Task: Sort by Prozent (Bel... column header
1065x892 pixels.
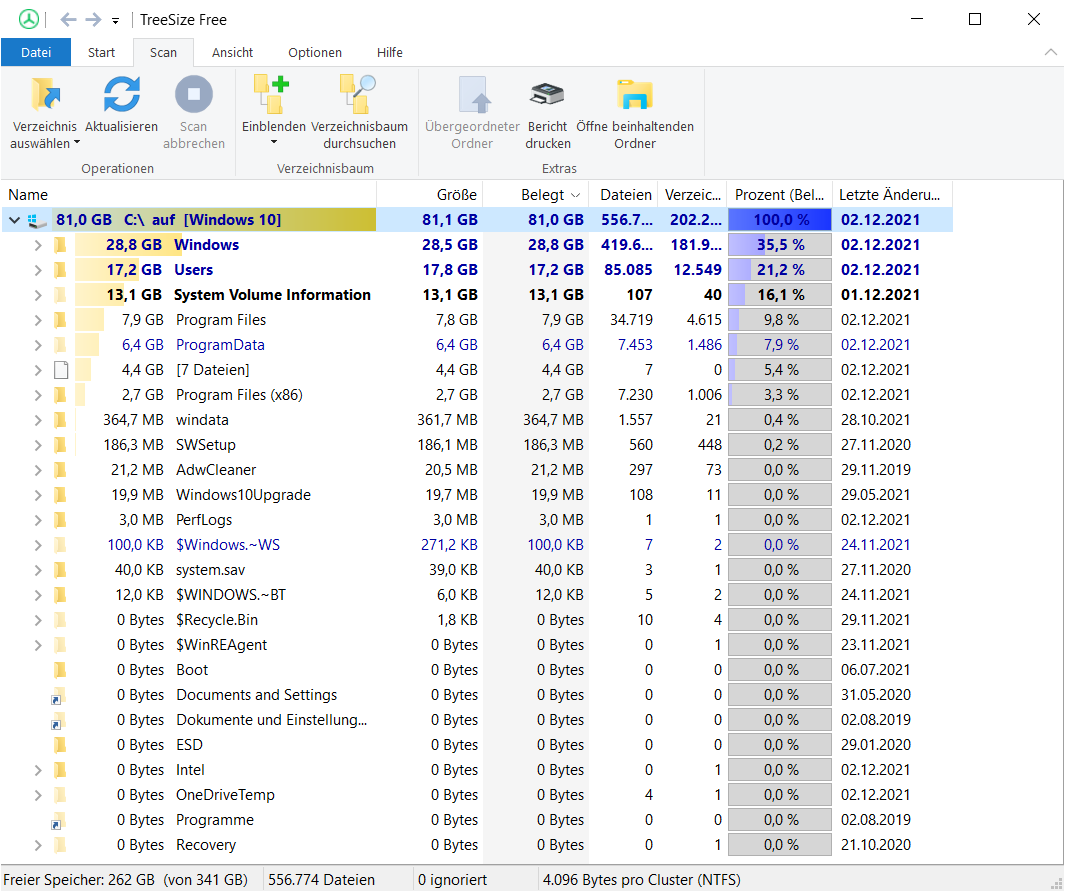Action: [780, 195]
